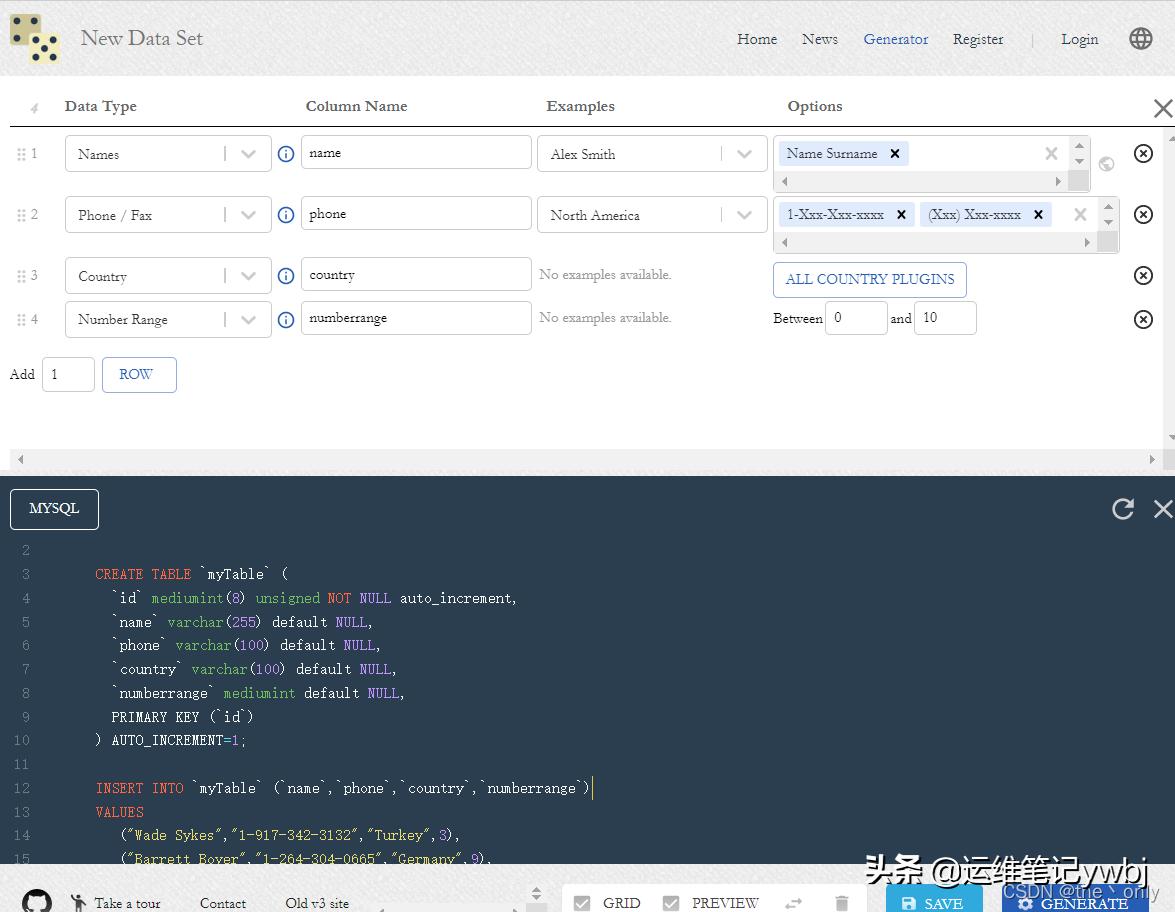Open the North America examples dropdown
This screenshot has width=1175, height=912.
click(744, 215)
